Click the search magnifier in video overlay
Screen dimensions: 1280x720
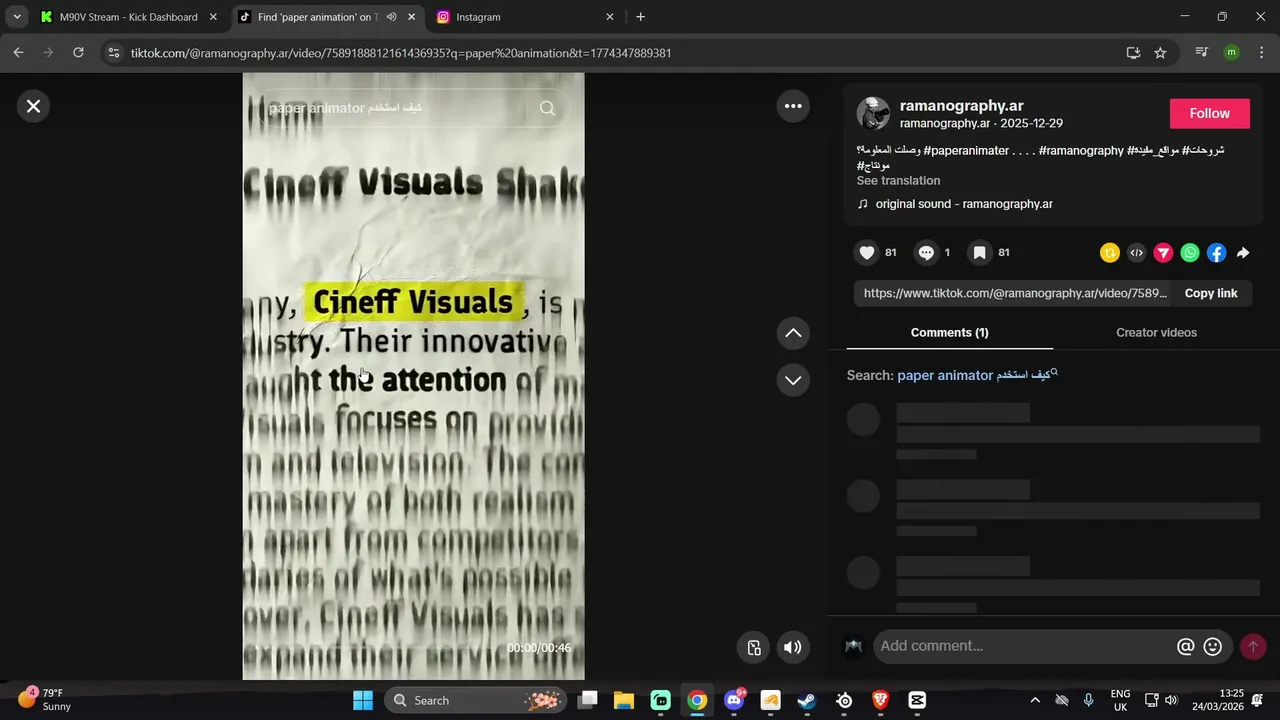(x=547, y=108)
